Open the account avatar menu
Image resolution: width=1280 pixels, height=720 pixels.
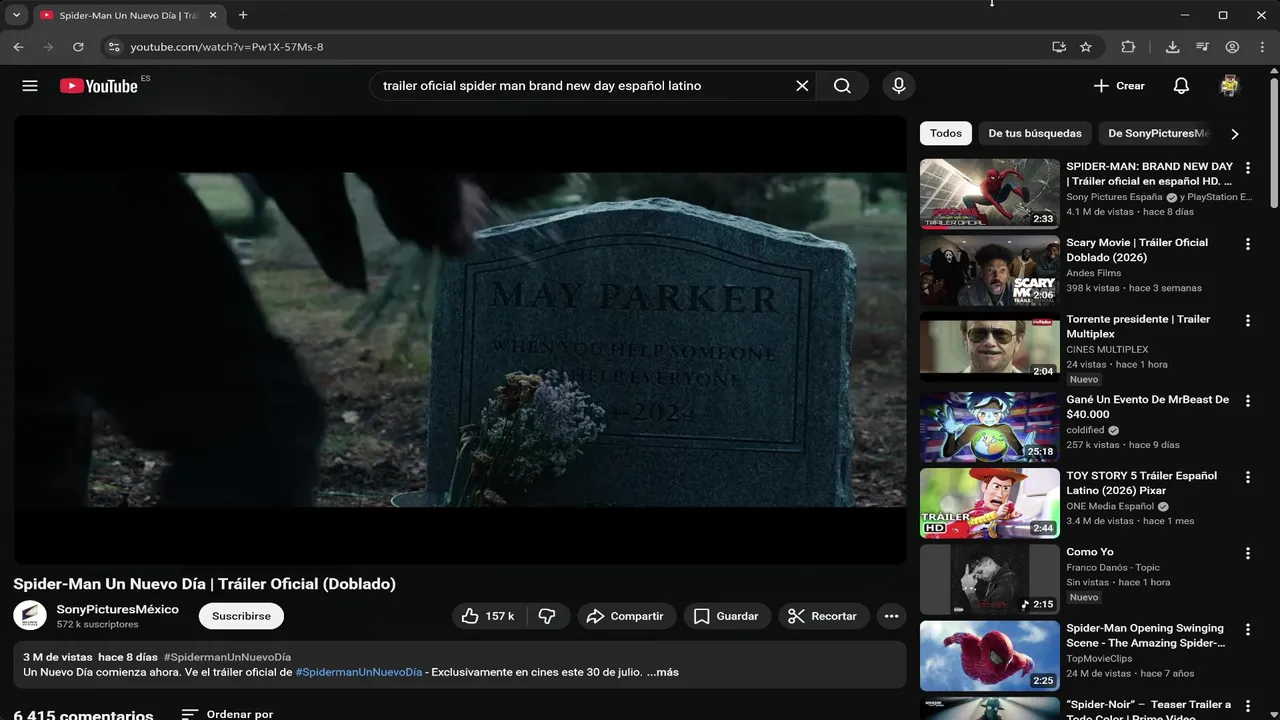click(x=1230, y=86)
